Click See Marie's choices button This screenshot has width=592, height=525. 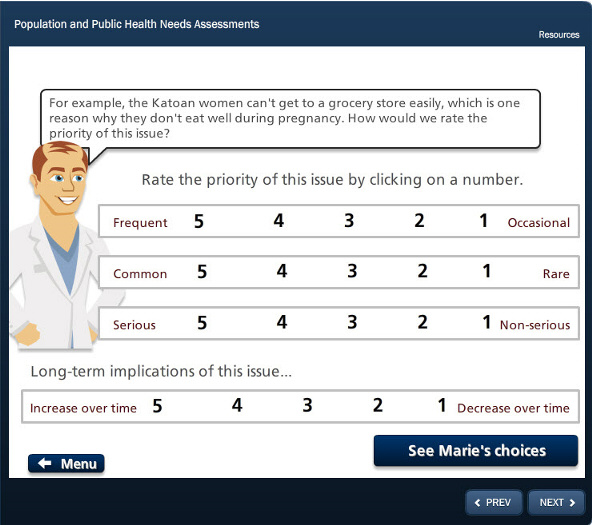tap(476, 451)
